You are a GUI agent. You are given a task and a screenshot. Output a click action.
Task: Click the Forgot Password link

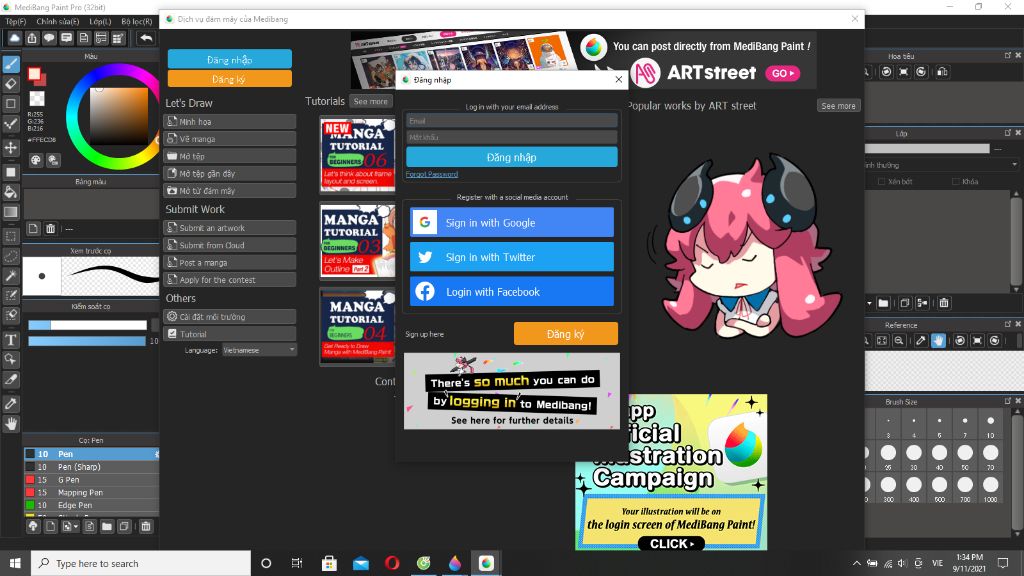coord(432,174)
